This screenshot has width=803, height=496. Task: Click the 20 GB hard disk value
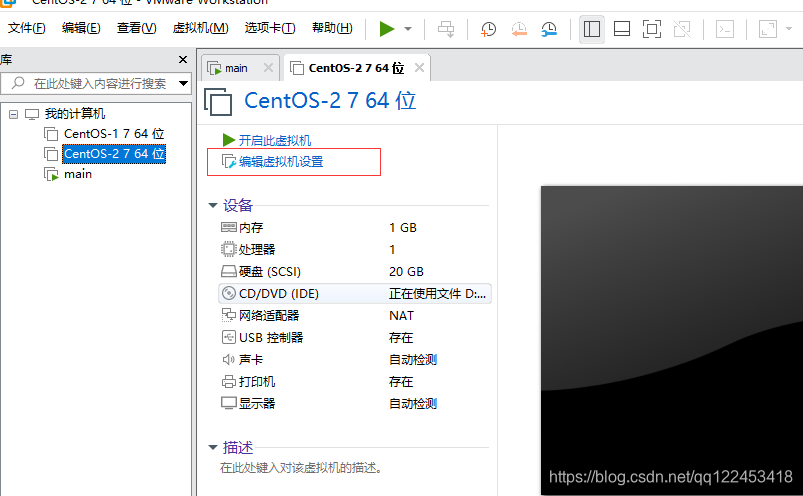pos(406,272)
